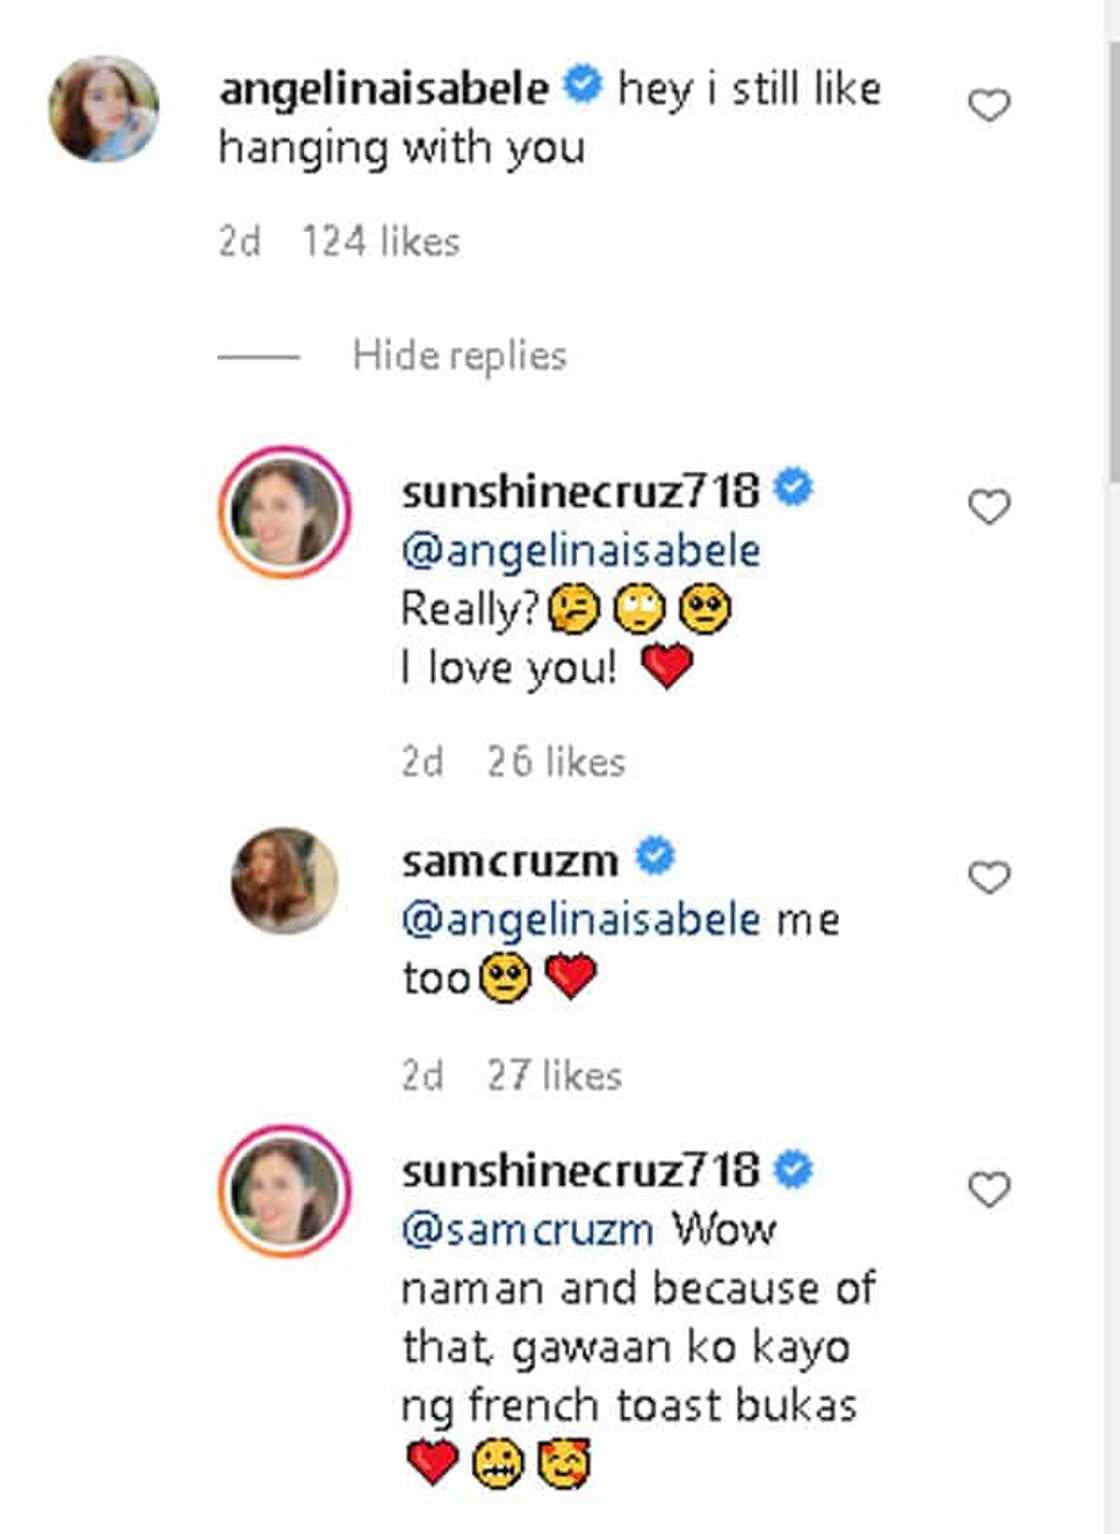Open samcruzm's profile picture
The width and height of the screenshot is (1120, 1534).
[x=285, y=880]
